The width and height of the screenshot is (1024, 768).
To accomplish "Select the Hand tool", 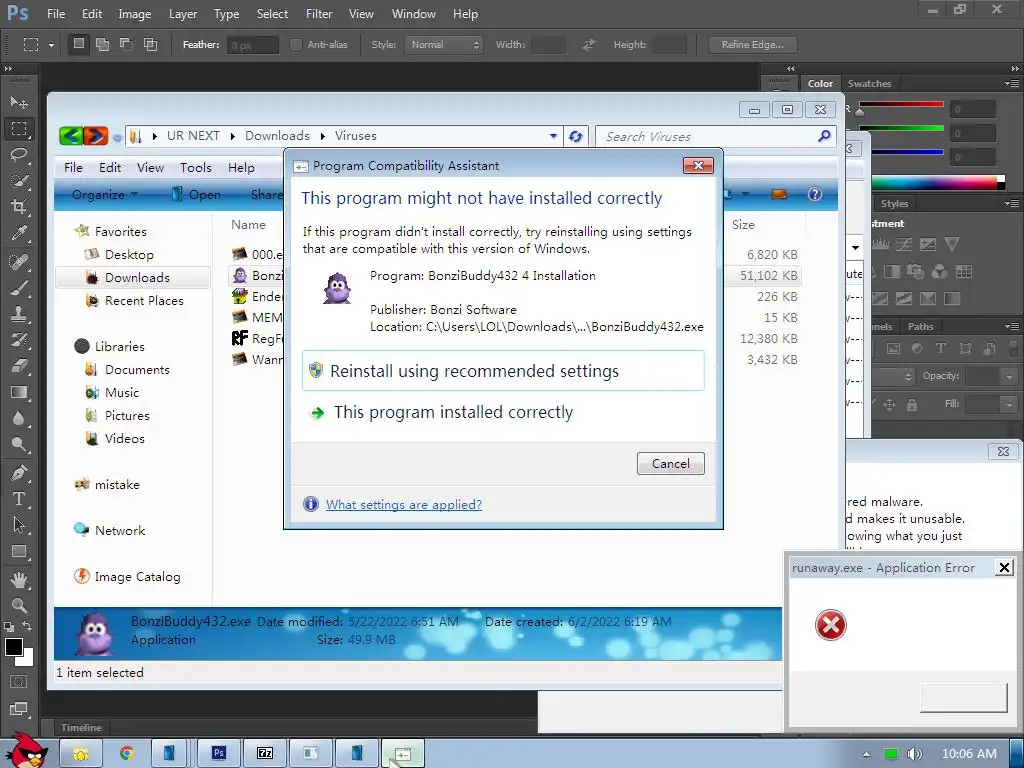I will click(19, 579).
